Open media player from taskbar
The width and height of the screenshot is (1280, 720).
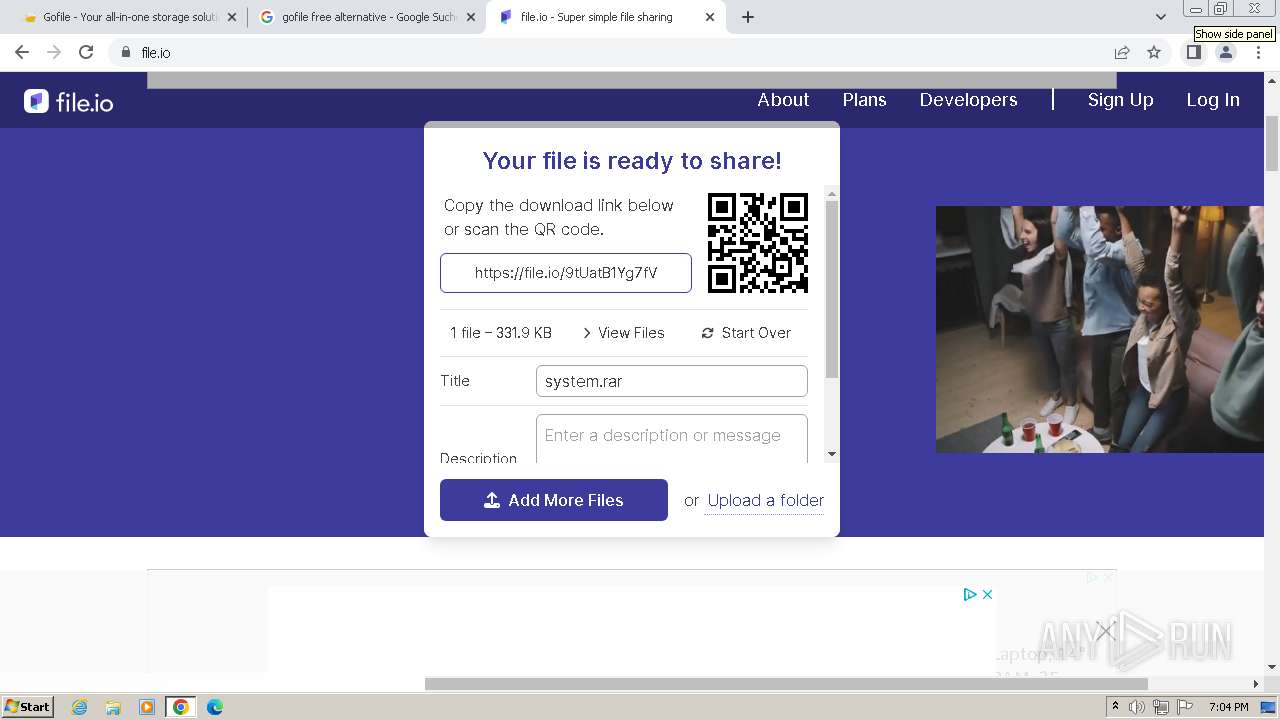147,707
